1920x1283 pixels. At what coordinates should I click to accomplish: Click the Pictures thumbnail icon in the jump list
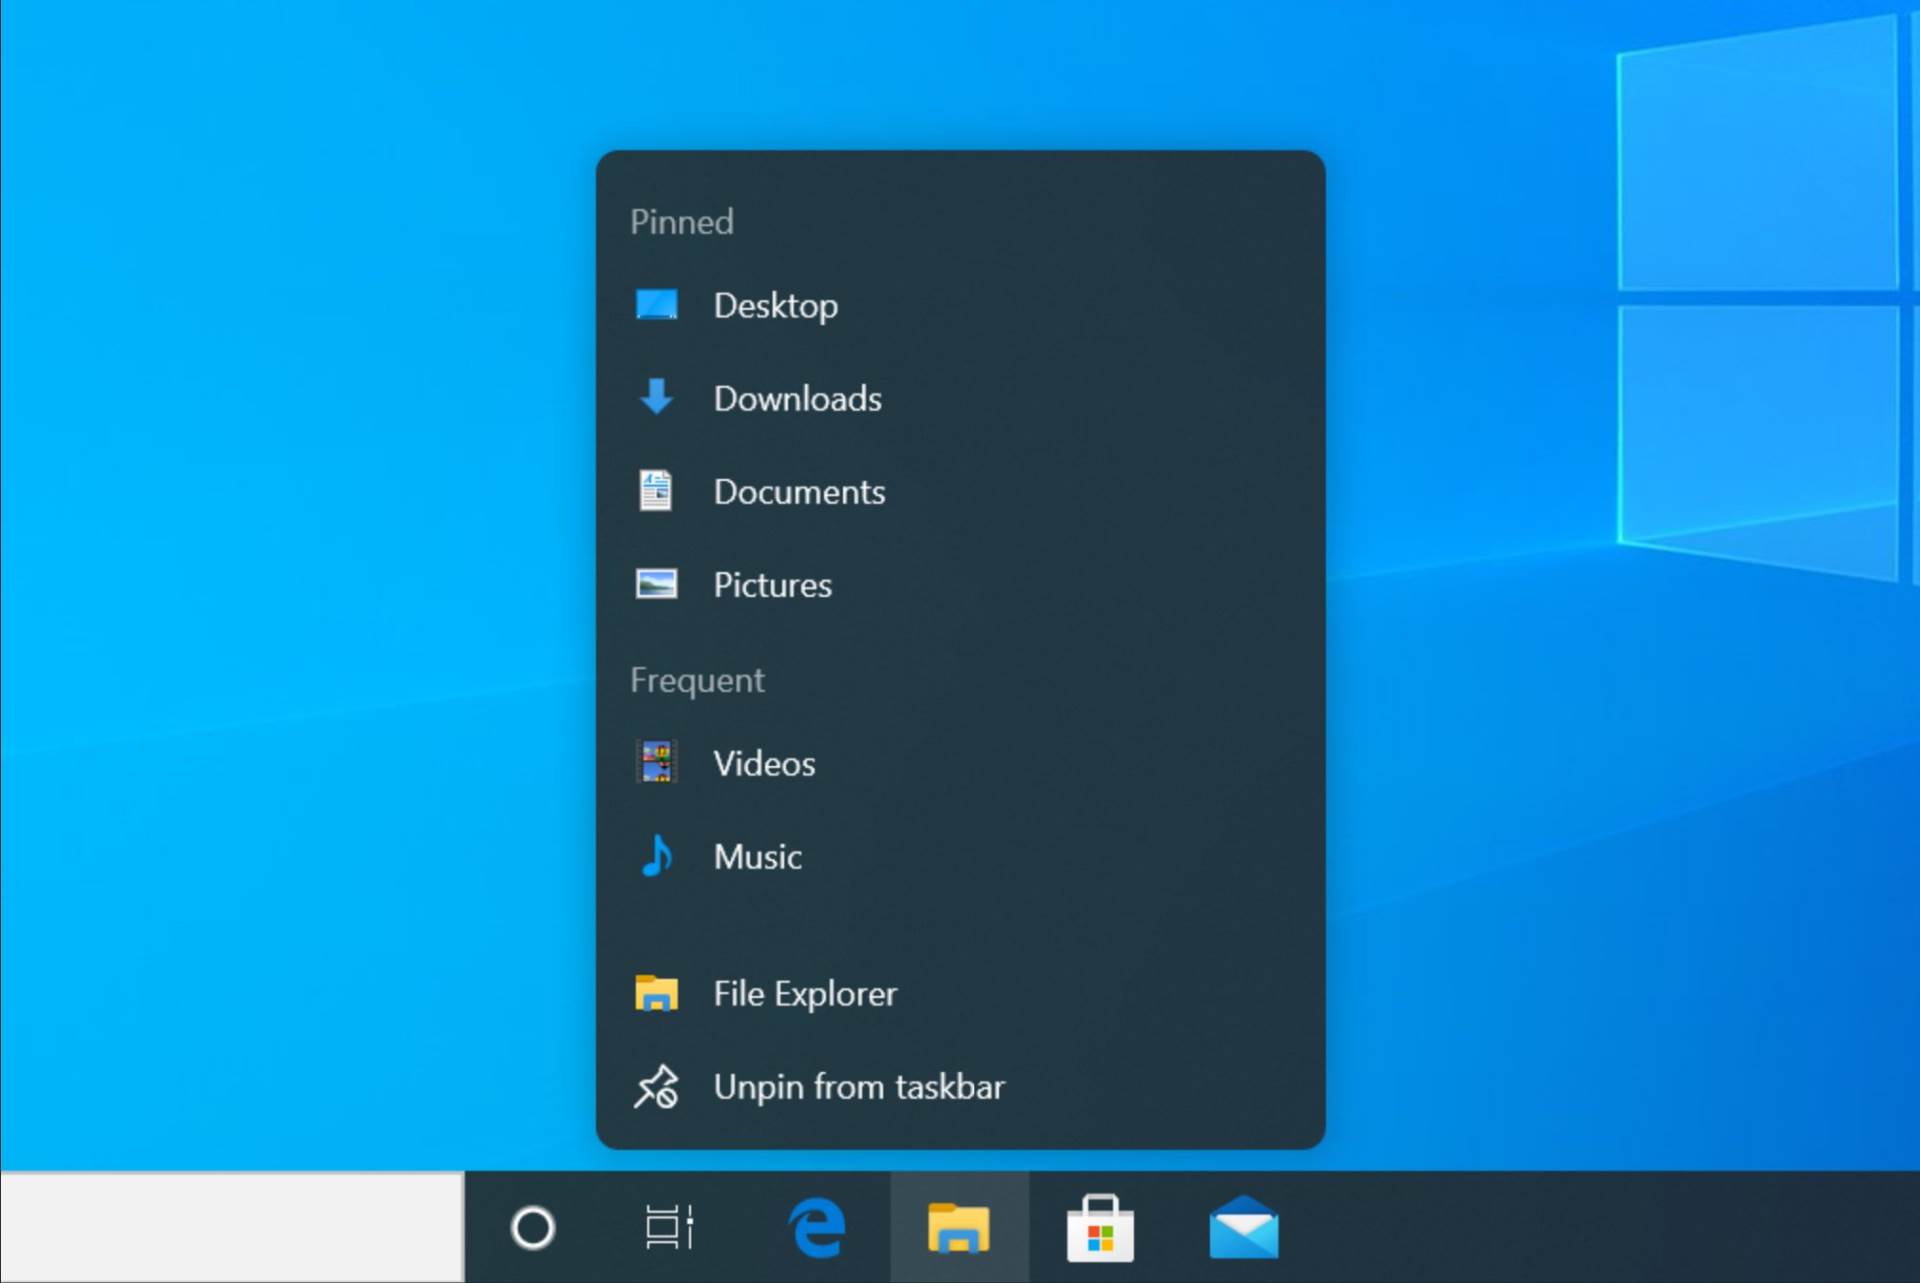coord(657,583)
